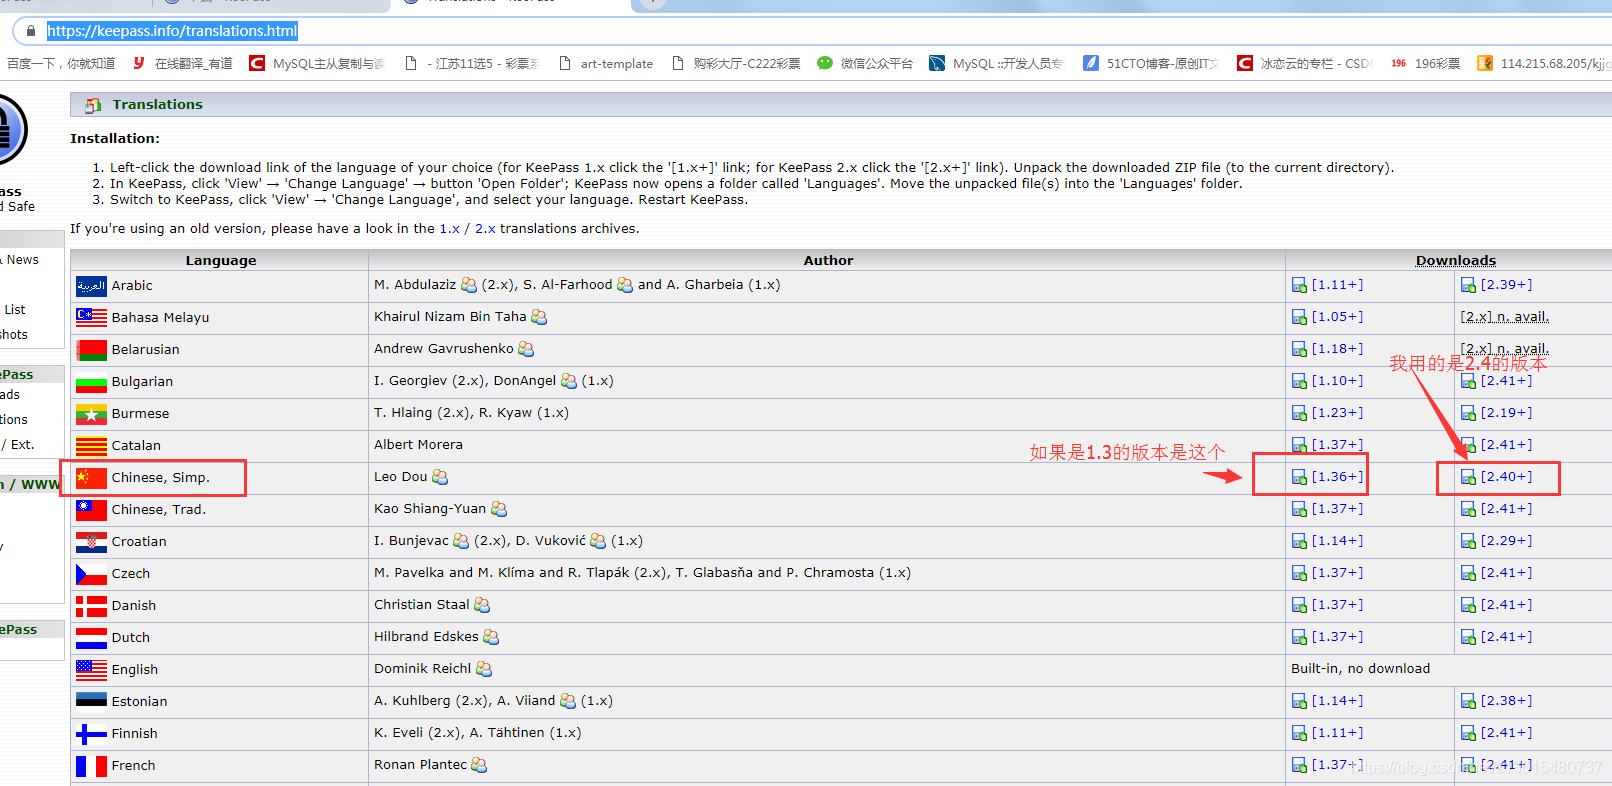The height and width of the screenshot is (786, 1612).
Task: Download Estonian [2.38+] translation
Action: pos(1506,701)
